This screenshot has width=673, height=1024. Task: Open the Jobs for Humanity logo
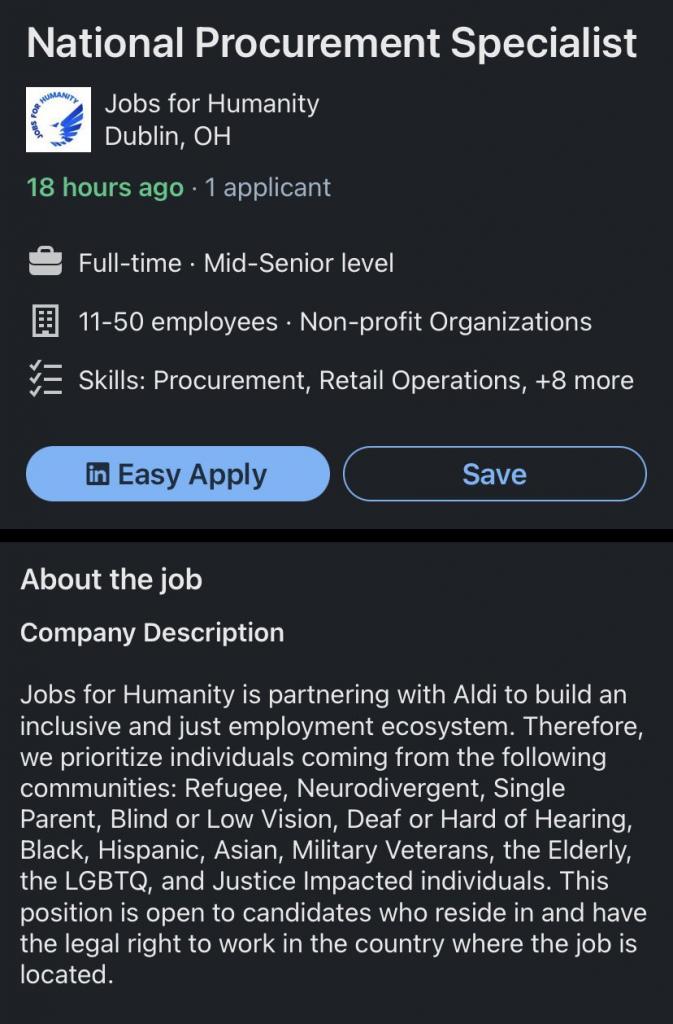(58, 120)
